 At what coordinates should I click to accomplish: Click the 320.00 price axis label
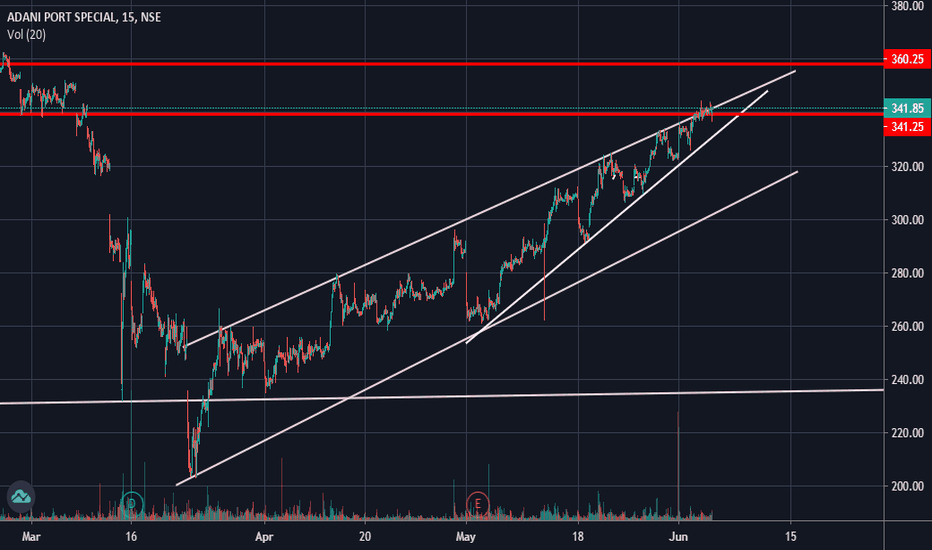907,166
